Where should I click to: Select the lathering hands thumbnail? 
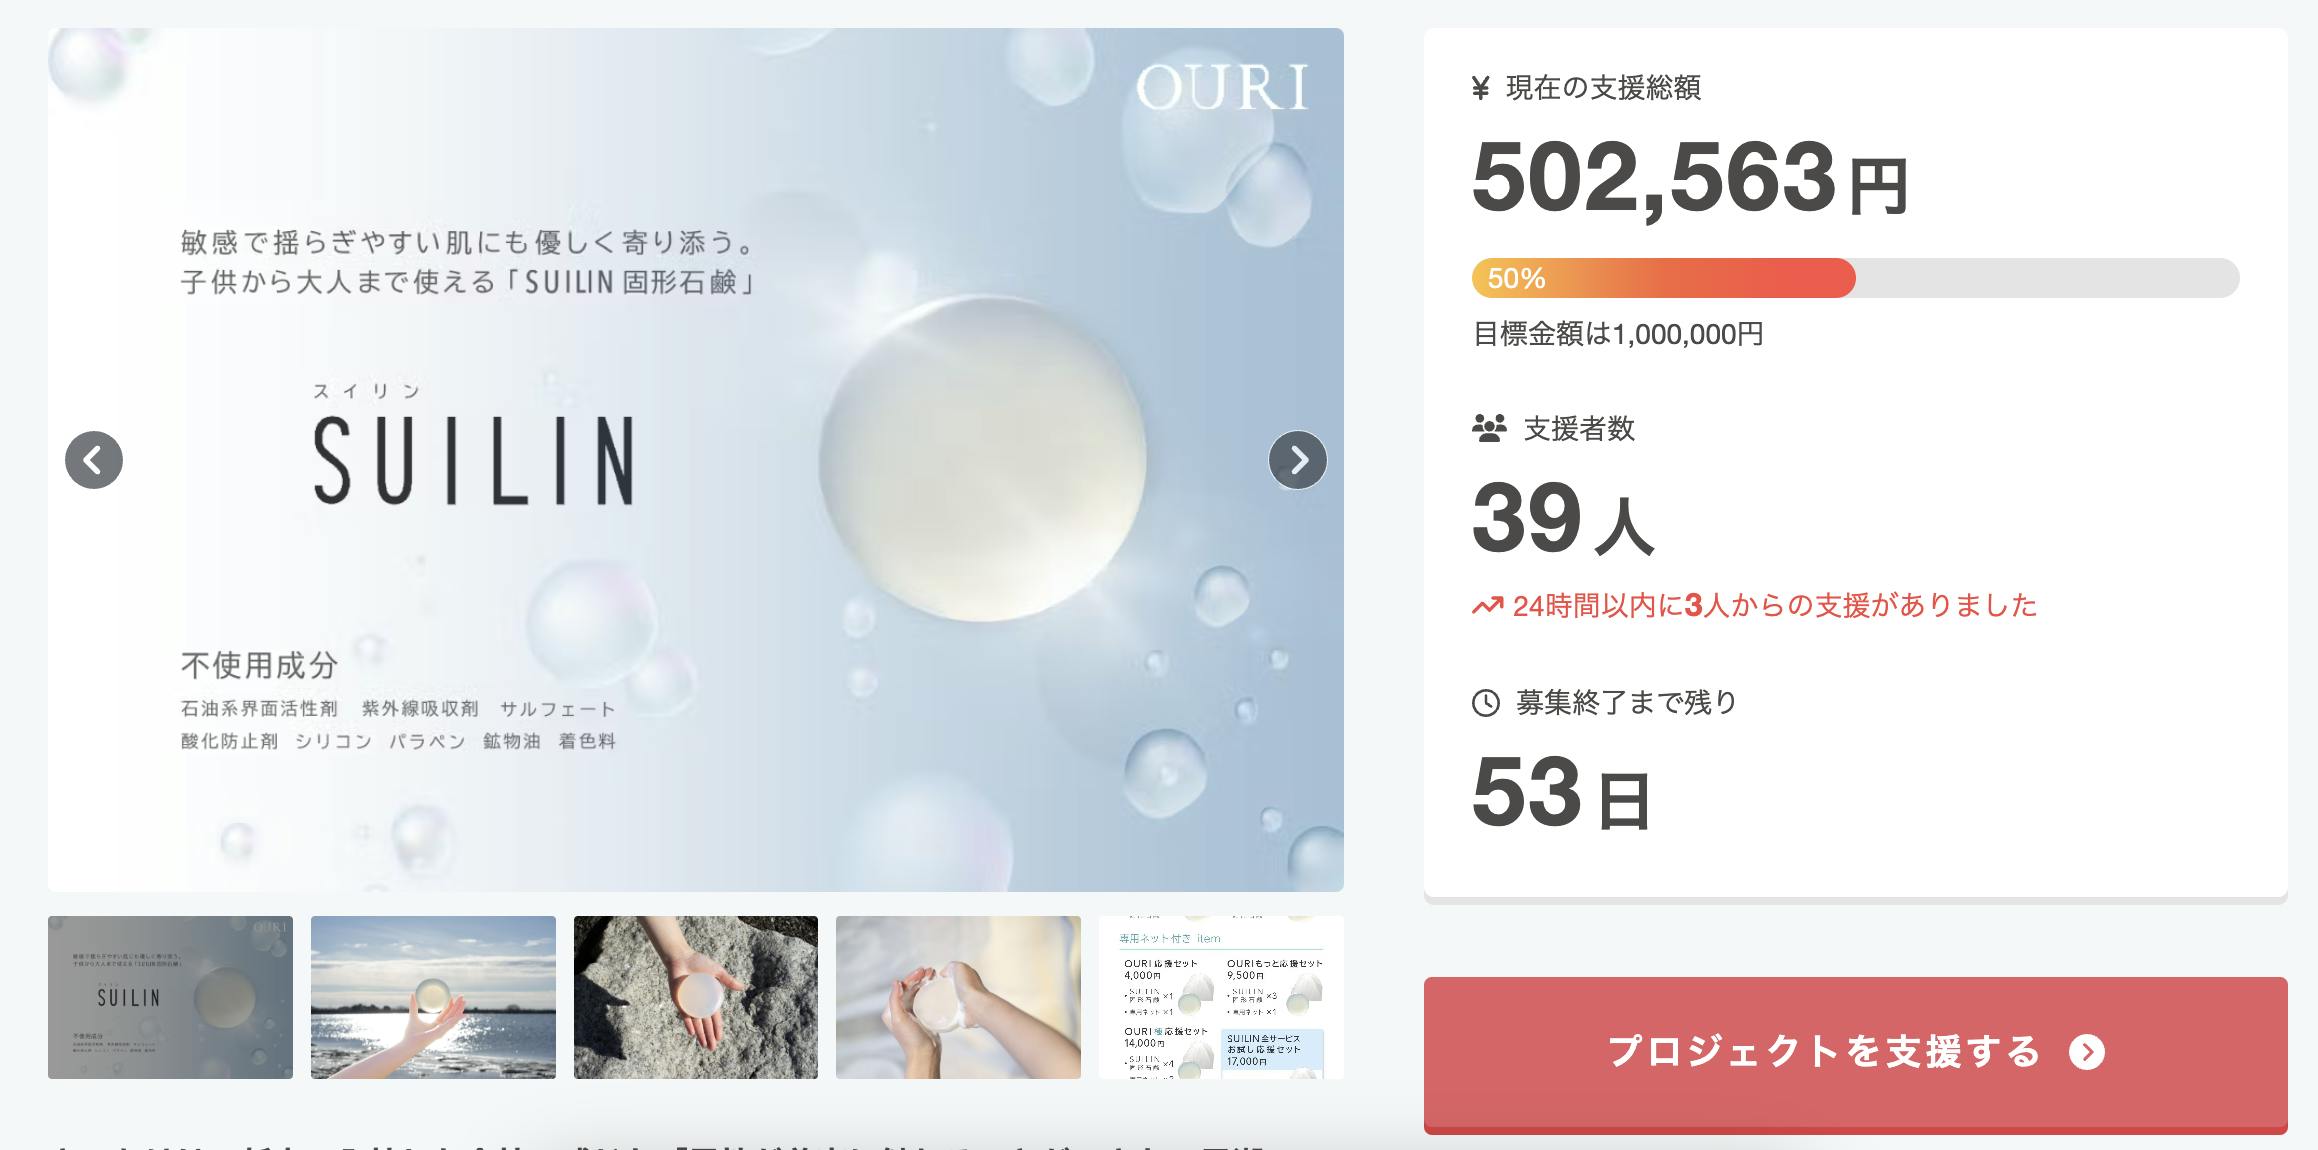(x=958, y=997)
